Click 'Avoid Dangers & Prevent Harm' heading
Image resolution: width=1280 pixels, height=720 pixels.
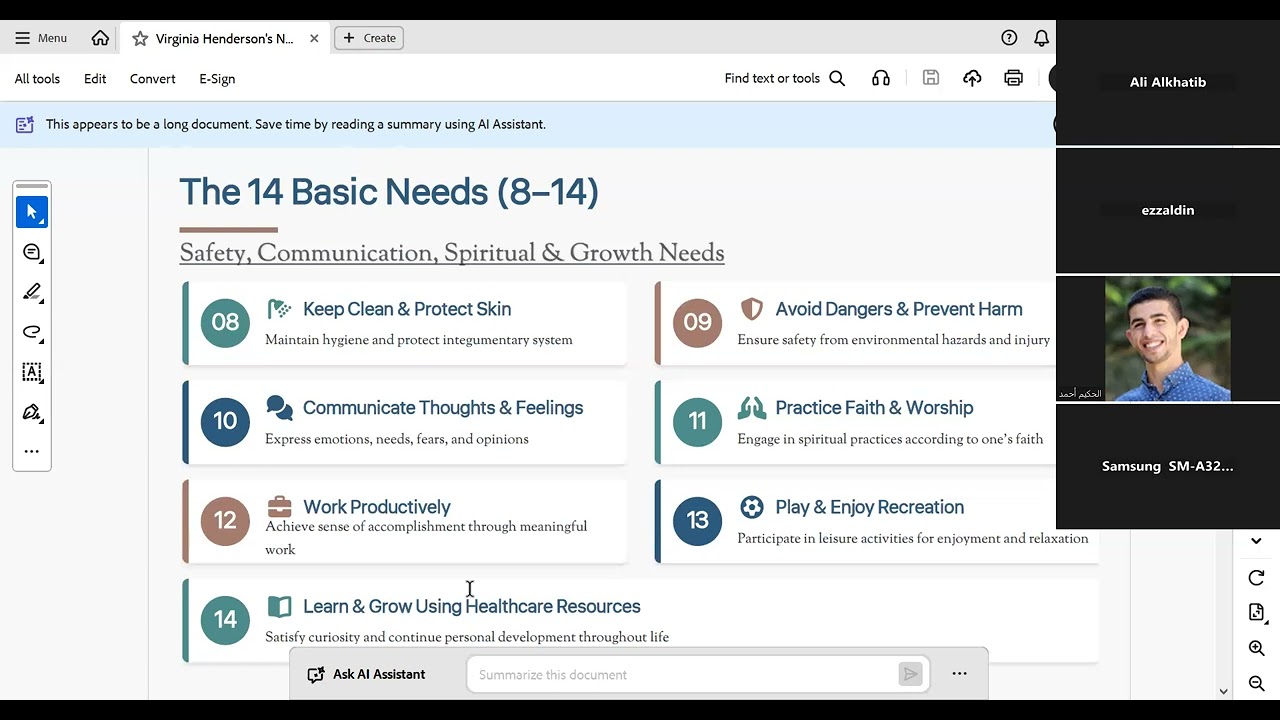[x=899, y=309]
